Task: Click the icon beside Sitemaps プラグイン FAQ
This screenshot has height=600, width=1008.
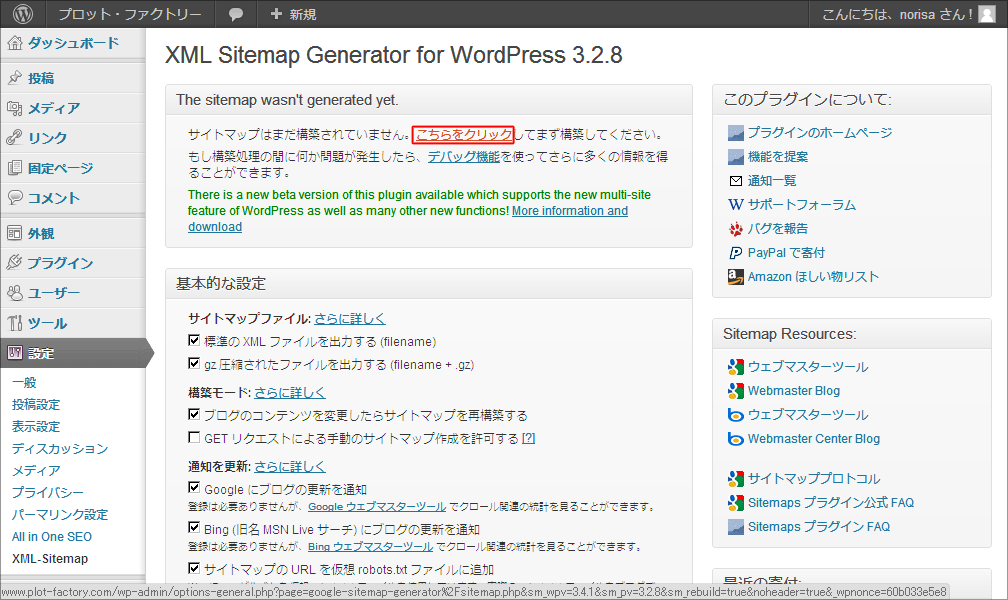Action: (x=735, y=527)
